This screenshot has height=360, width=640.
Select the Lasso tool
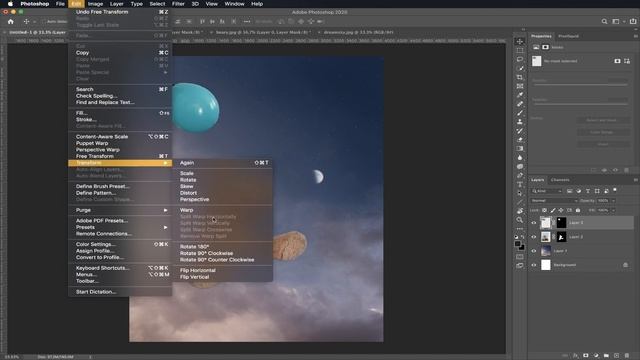520,59
